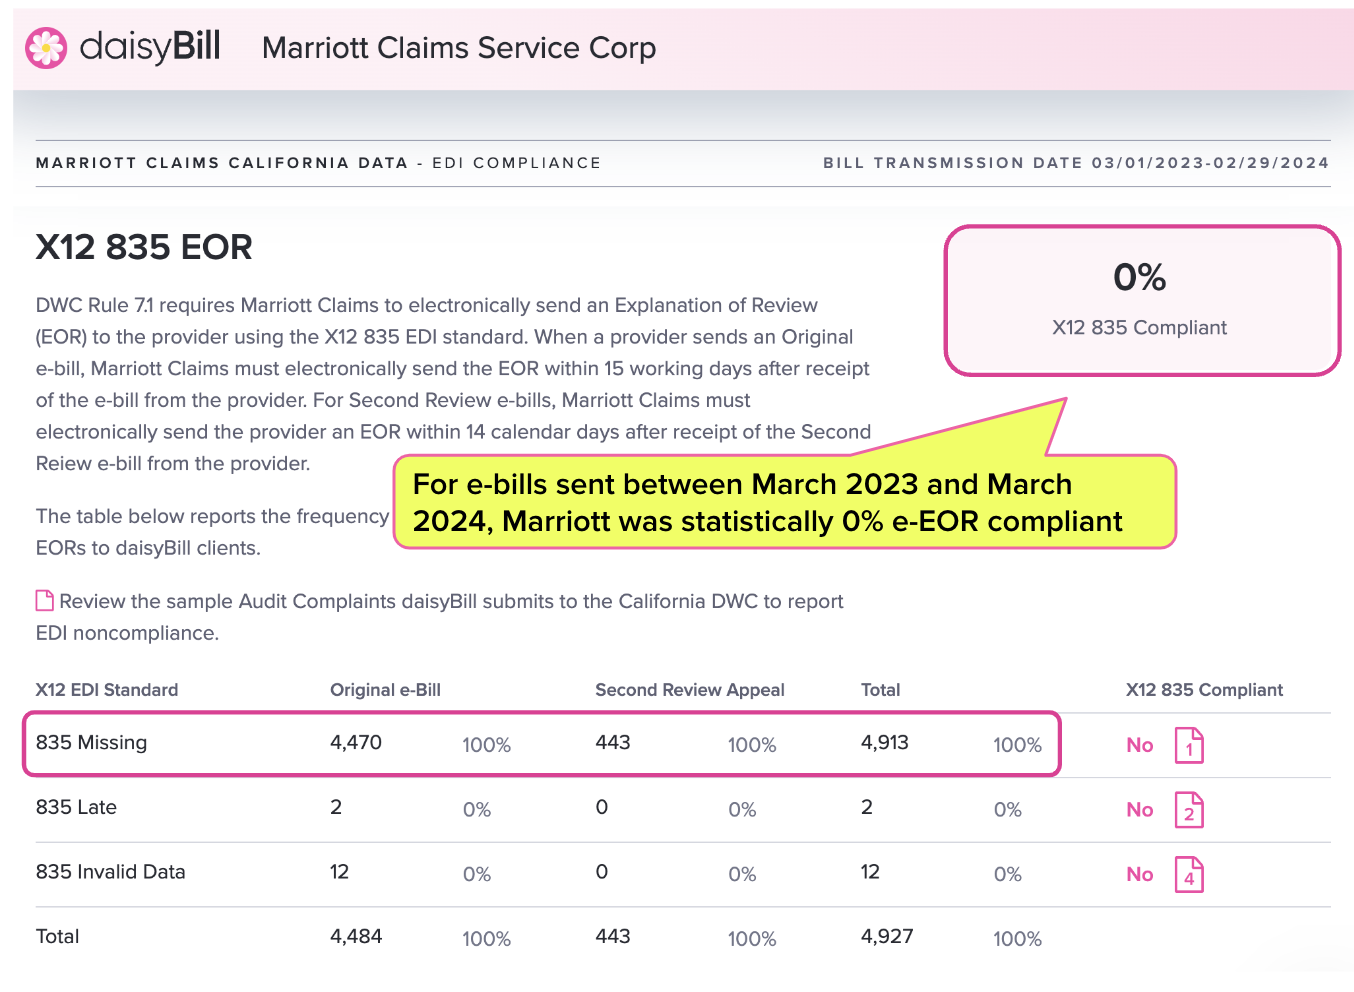Open audit complaint document 2 icon
1354x992 pixels.
pyautogui.click(x=1189, y=810)
